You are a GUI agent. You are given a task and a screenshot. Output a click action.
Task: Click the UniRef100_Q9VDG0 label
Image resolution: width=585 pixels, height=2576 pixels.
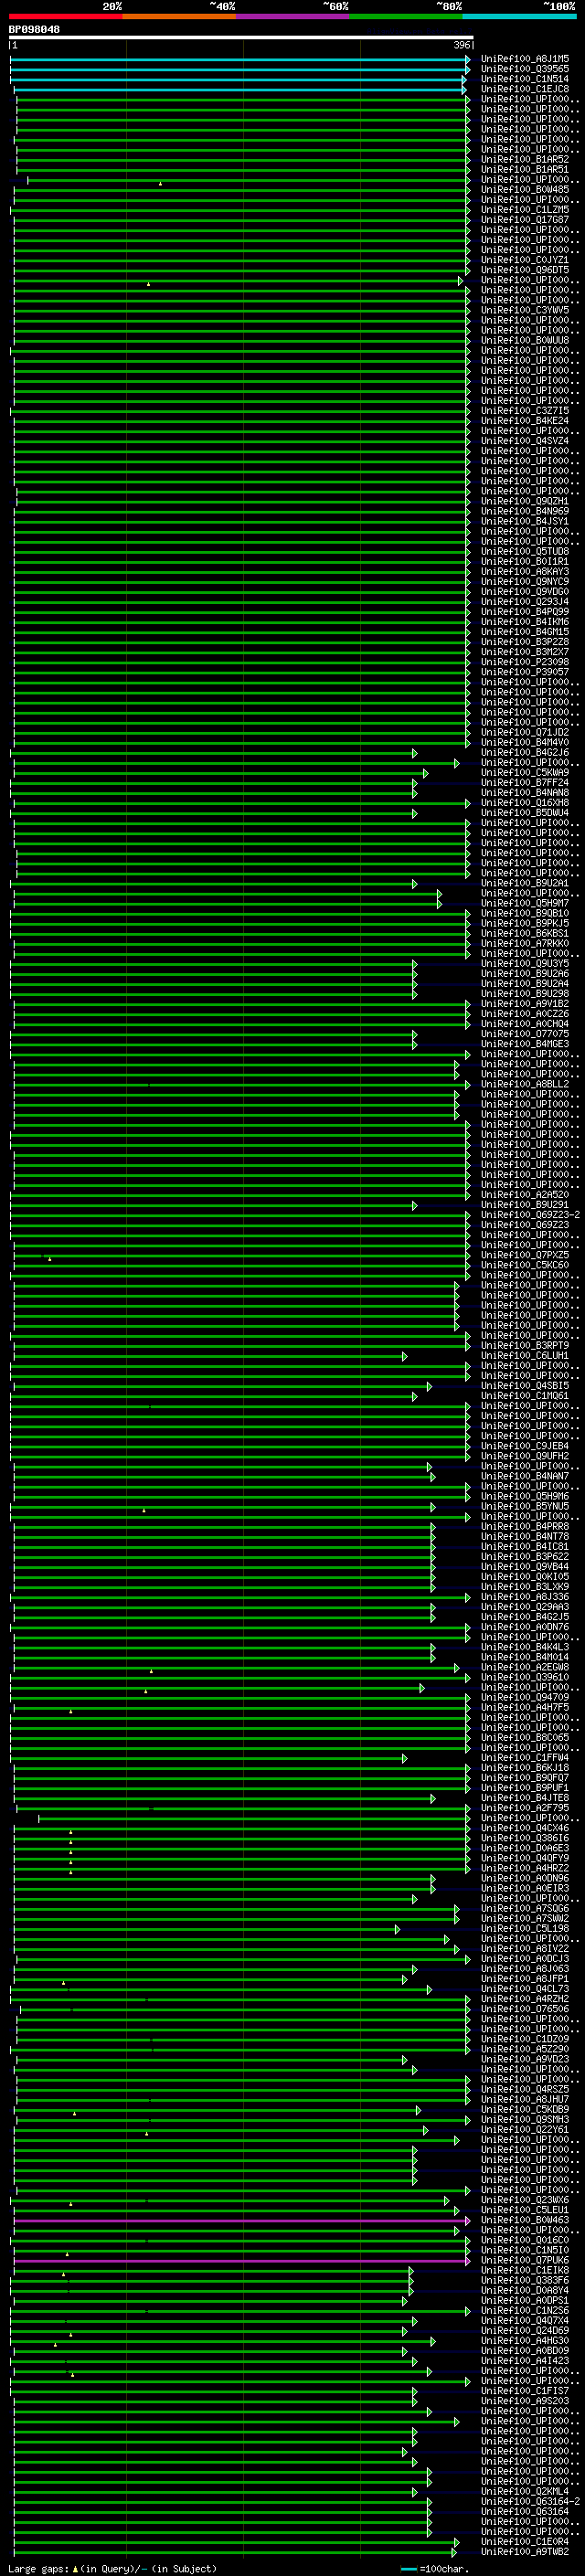tap(525, 592)
